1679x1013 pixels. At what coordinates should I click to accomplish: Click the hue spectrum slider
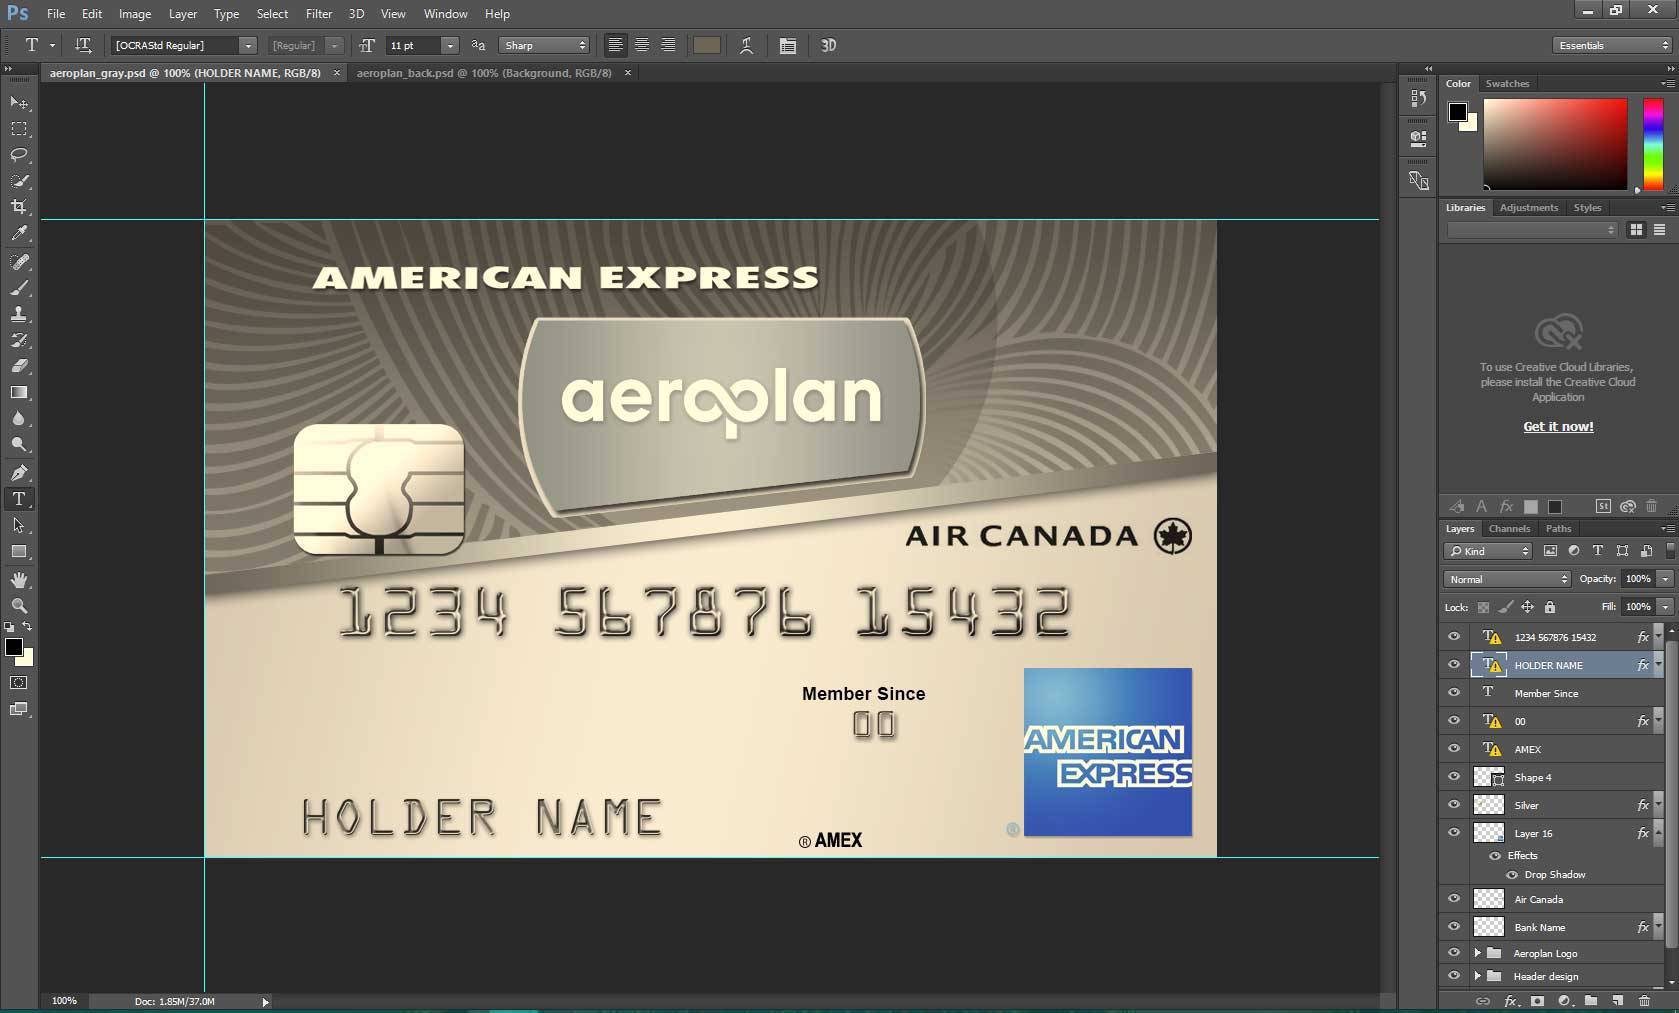click(1653, 144)
